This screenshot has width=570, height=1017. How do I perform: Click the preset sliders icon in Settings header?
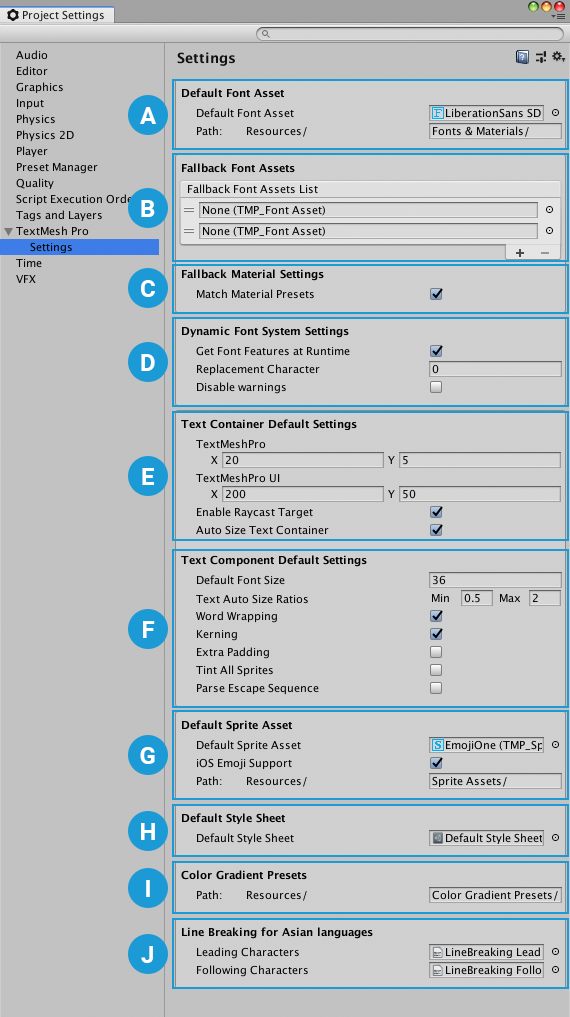coord(541,57)
